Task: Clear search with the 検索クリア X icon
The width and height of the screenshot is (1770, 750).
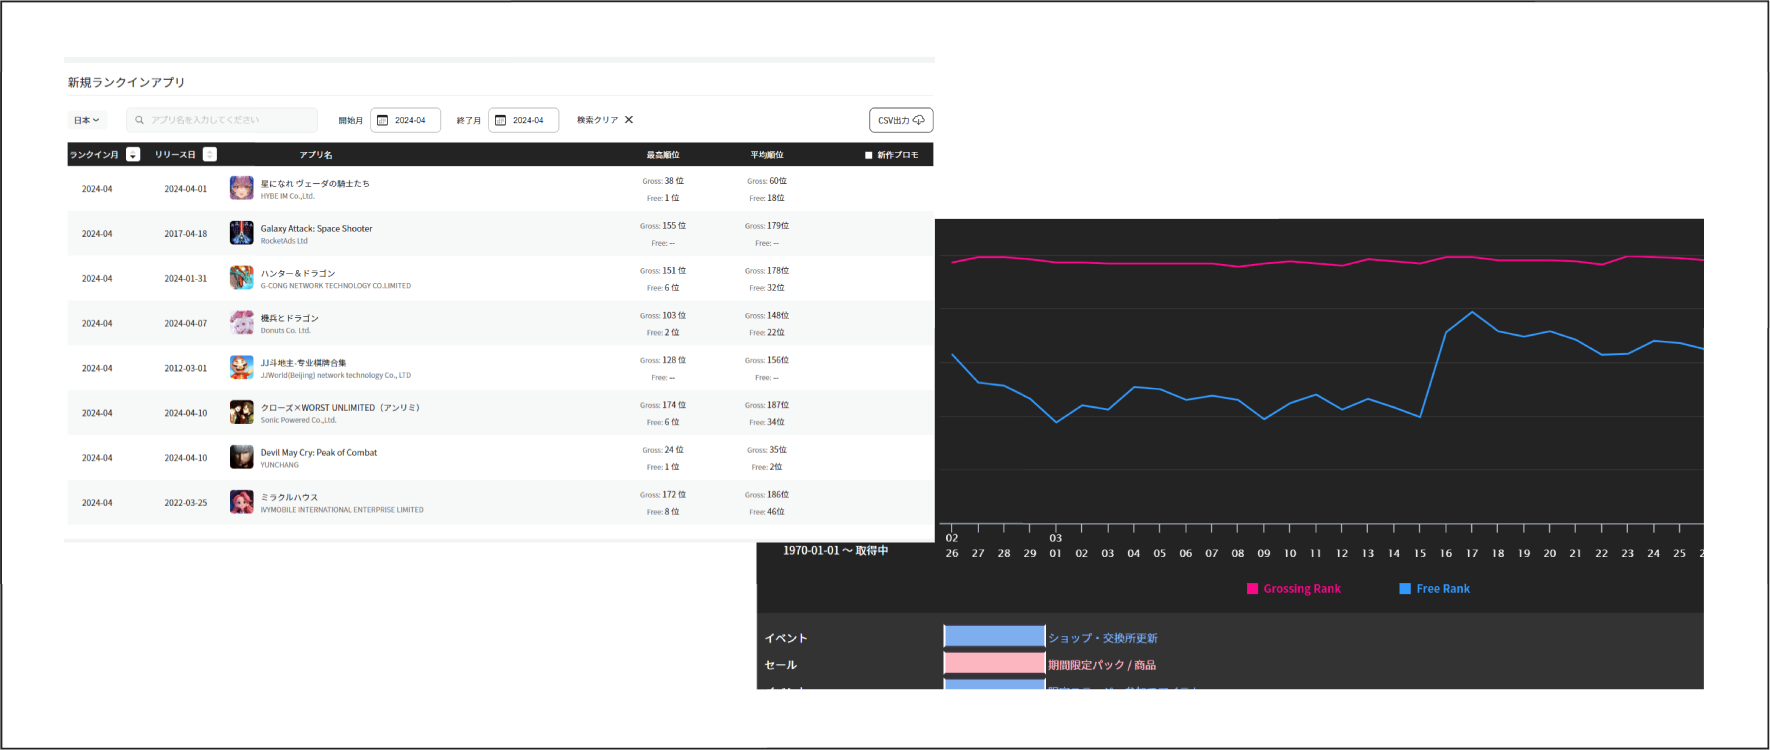Action: click(629, 120)
